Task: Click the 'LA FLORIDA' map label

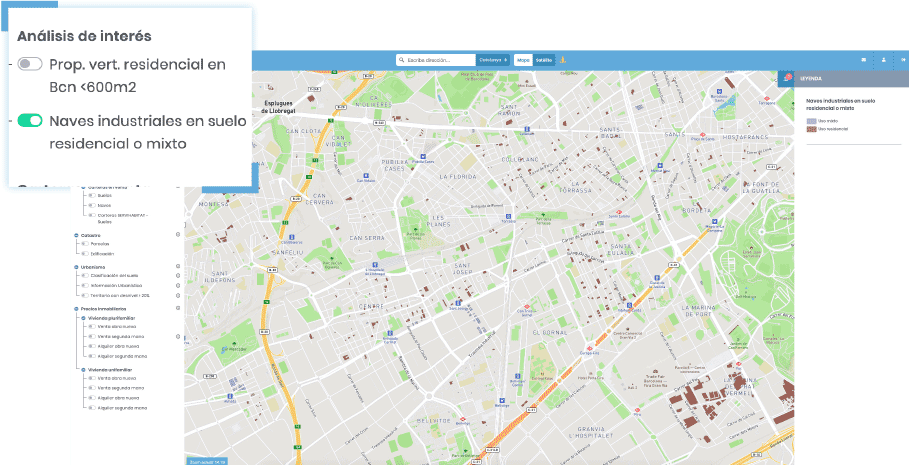Action: pyautogui.click(x=458, y=176)
